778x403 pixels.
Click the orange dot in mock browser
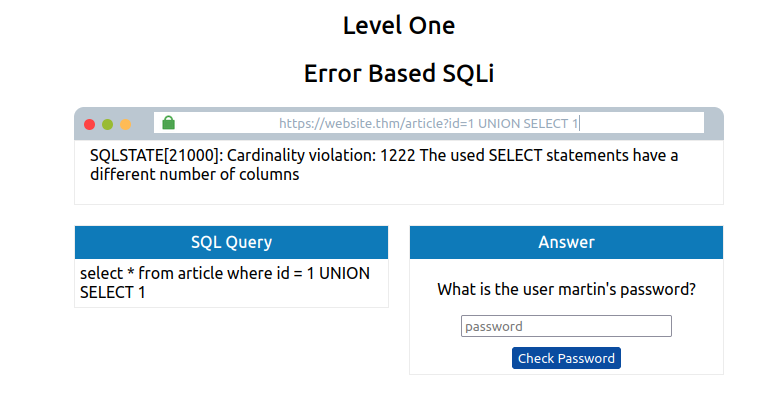[x=126, y=124]
